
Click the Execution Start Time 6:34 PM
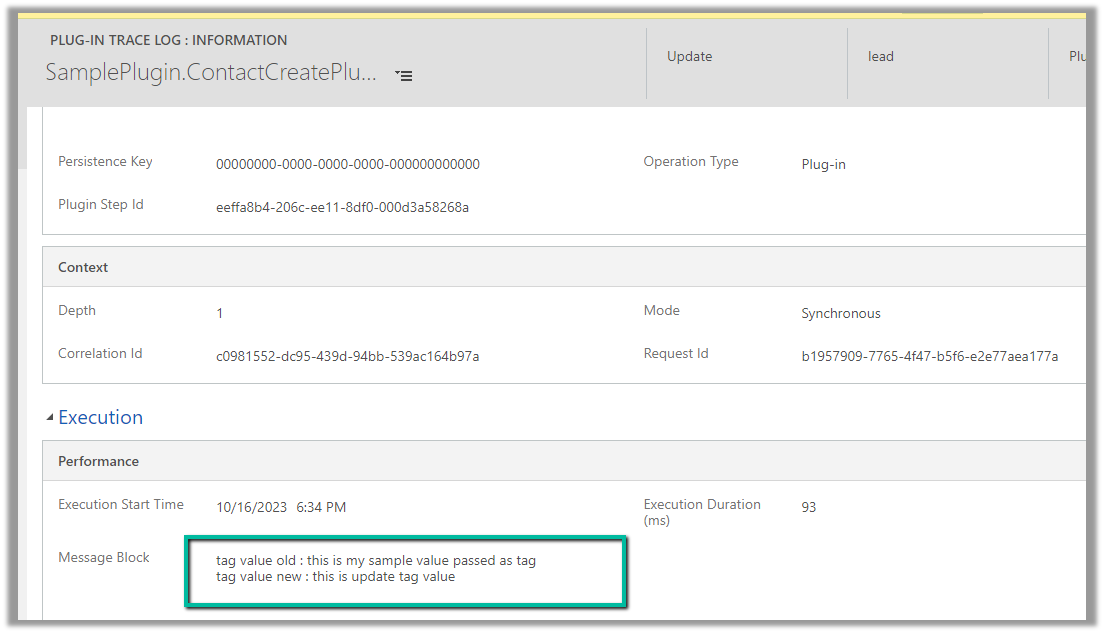click(321, 507)
